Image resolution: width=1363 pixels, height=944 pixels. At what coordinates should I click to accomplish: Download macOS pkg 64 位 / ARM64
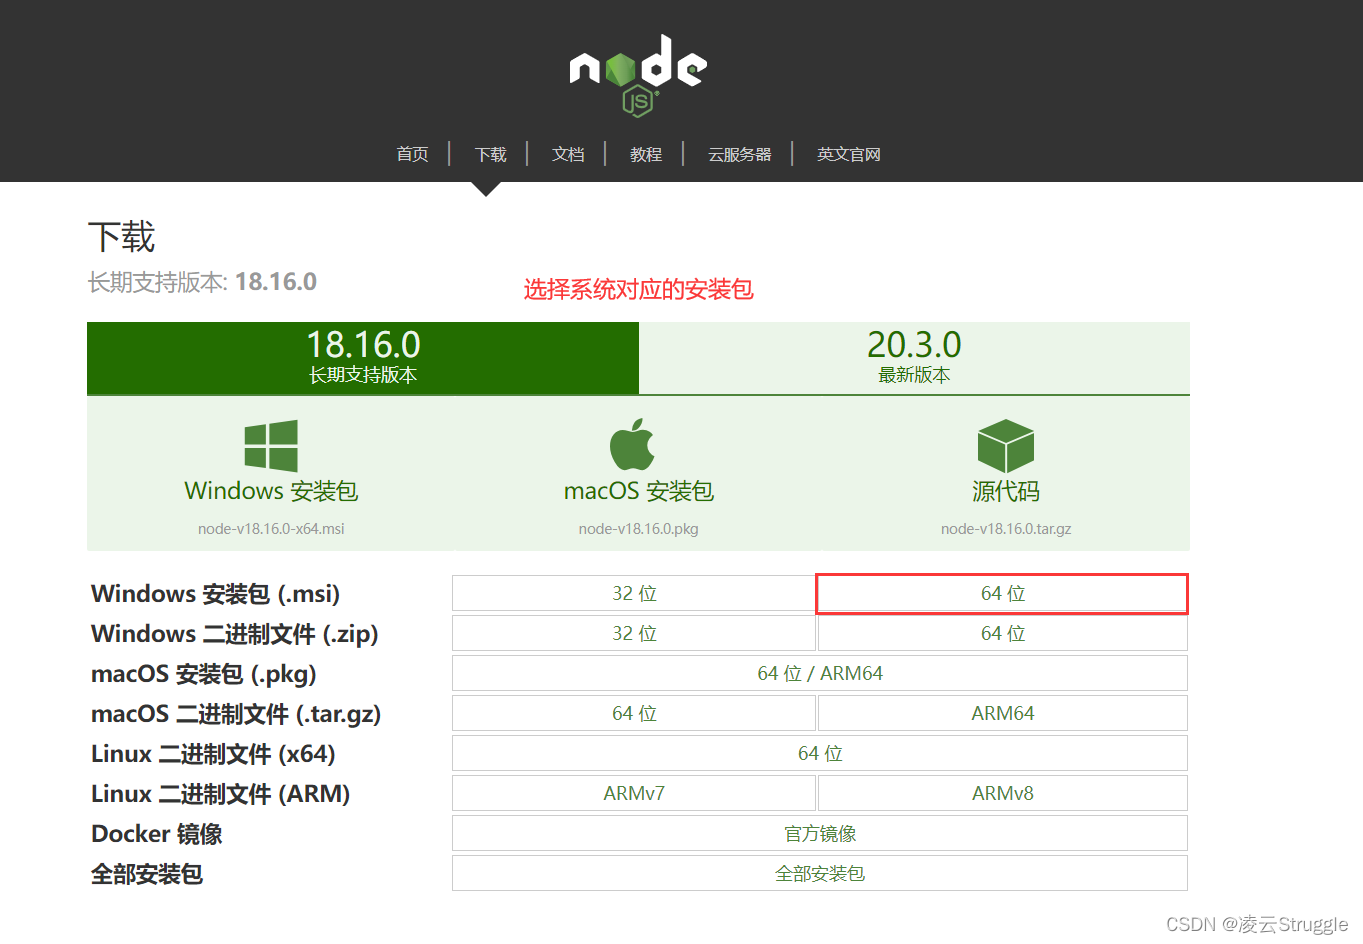tap(820, 673)
